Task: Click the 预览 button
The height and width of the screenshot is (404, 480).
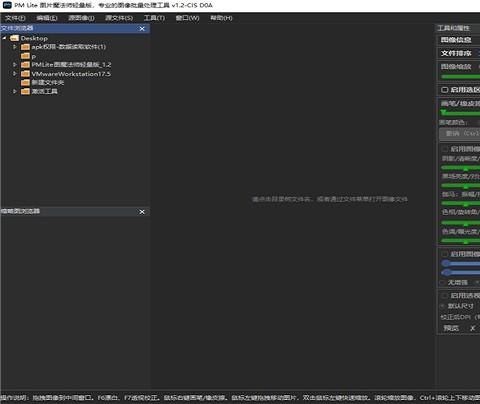Action: 451,328
